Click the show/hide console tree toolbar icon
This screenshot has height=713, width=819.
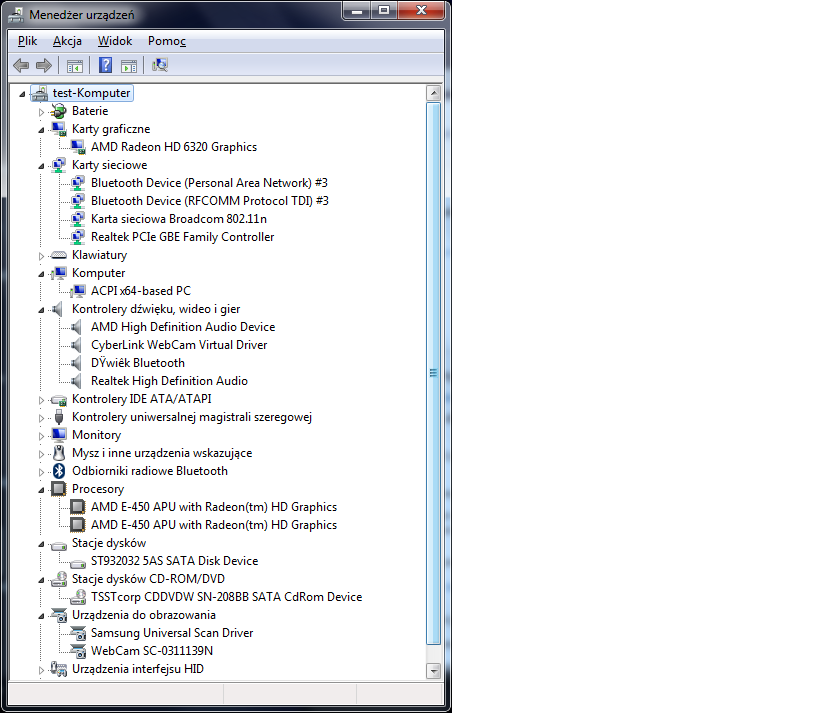pyautogui.click(x=75, y=66)
